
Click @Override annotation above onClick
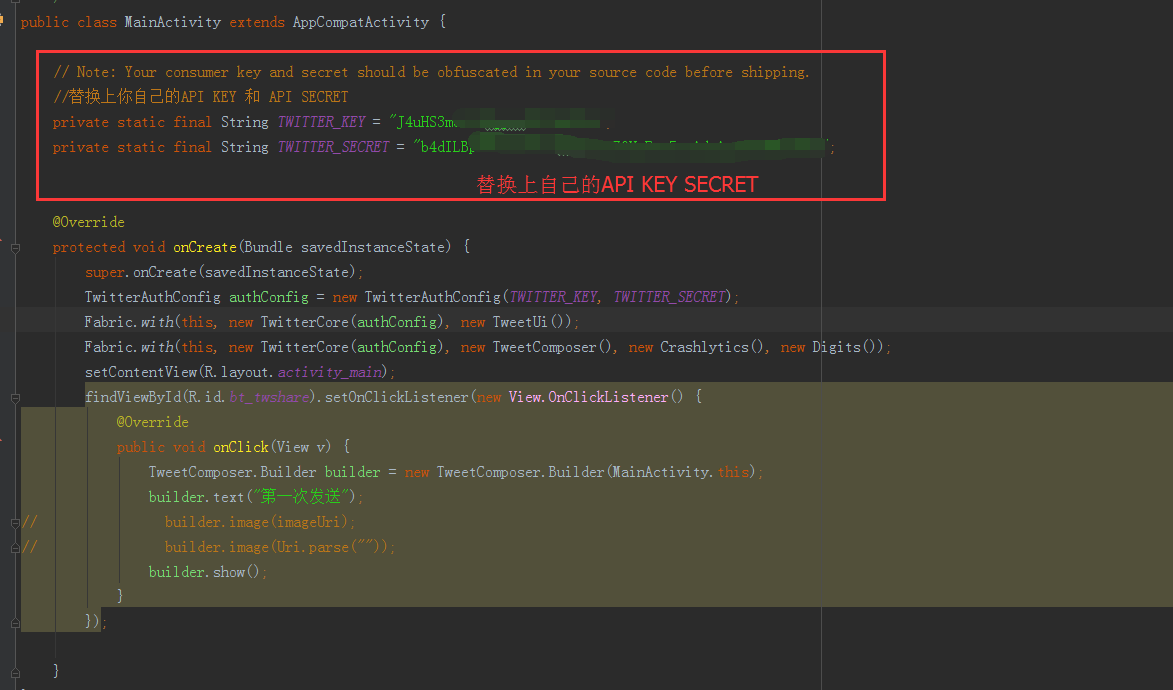(x=153, y=422)
